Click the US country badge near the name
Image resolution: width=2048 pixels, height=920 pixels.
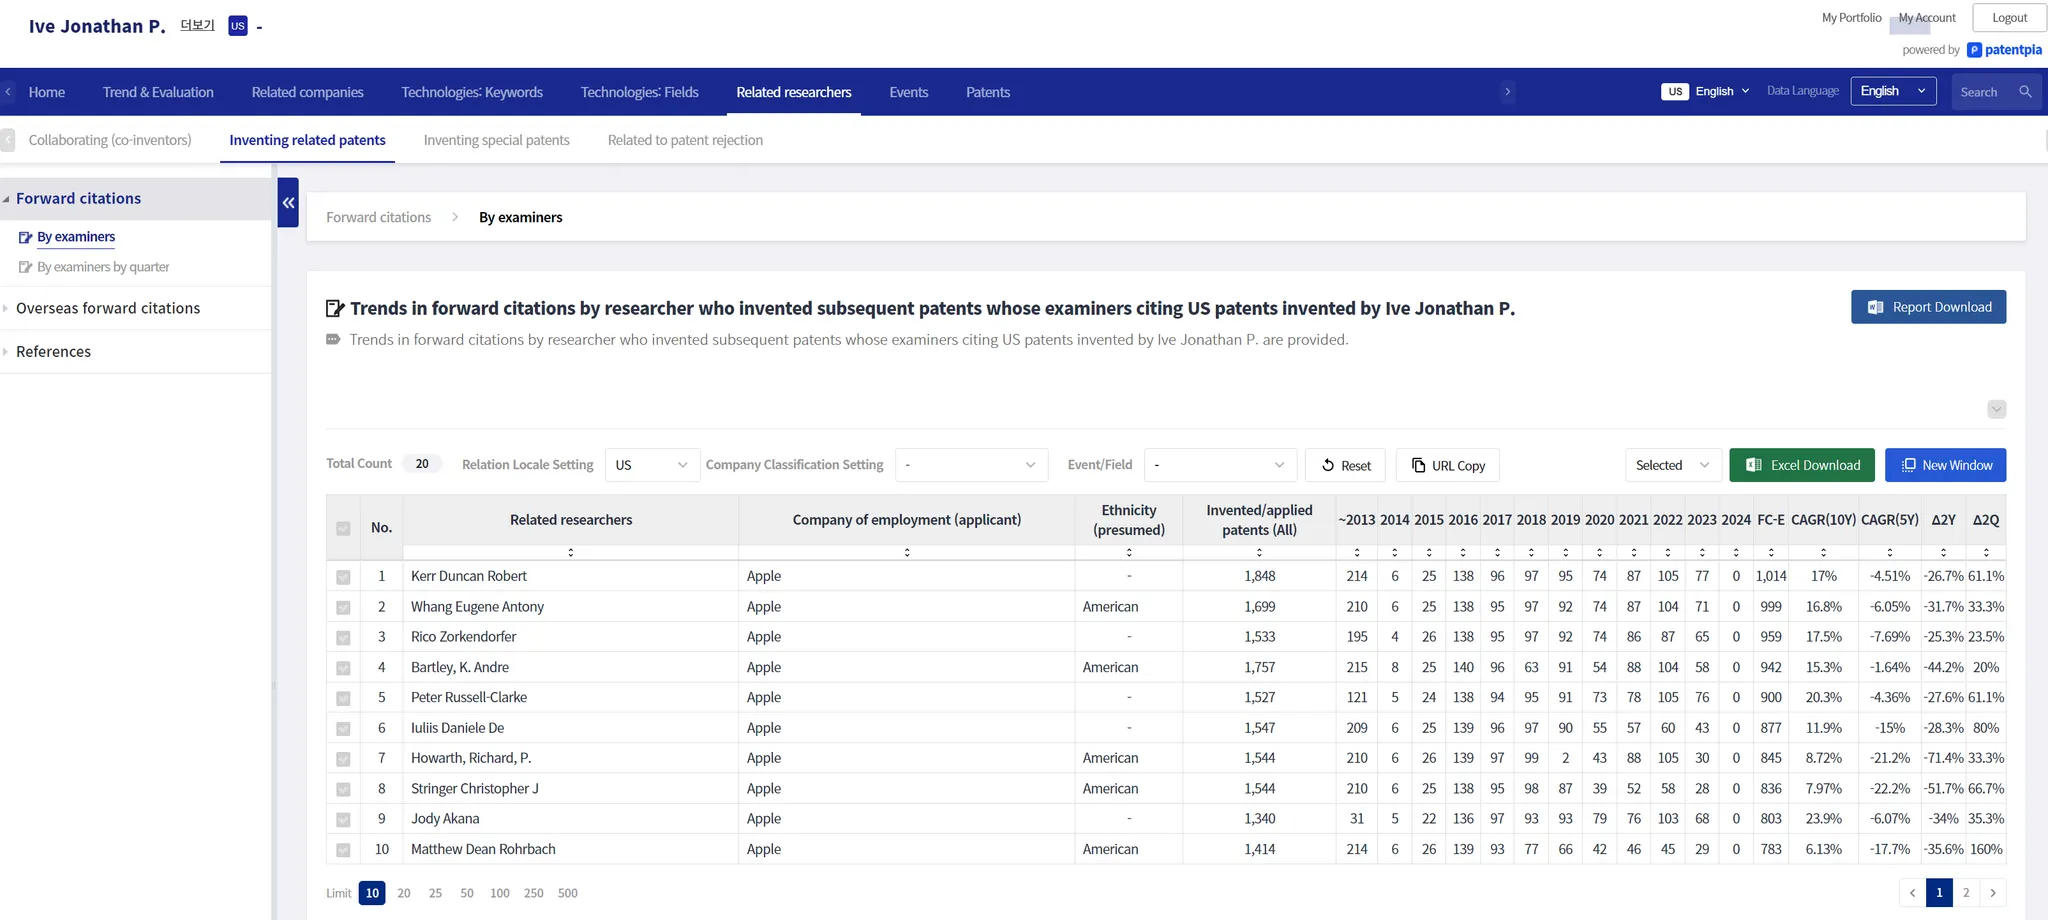[237, 26]
